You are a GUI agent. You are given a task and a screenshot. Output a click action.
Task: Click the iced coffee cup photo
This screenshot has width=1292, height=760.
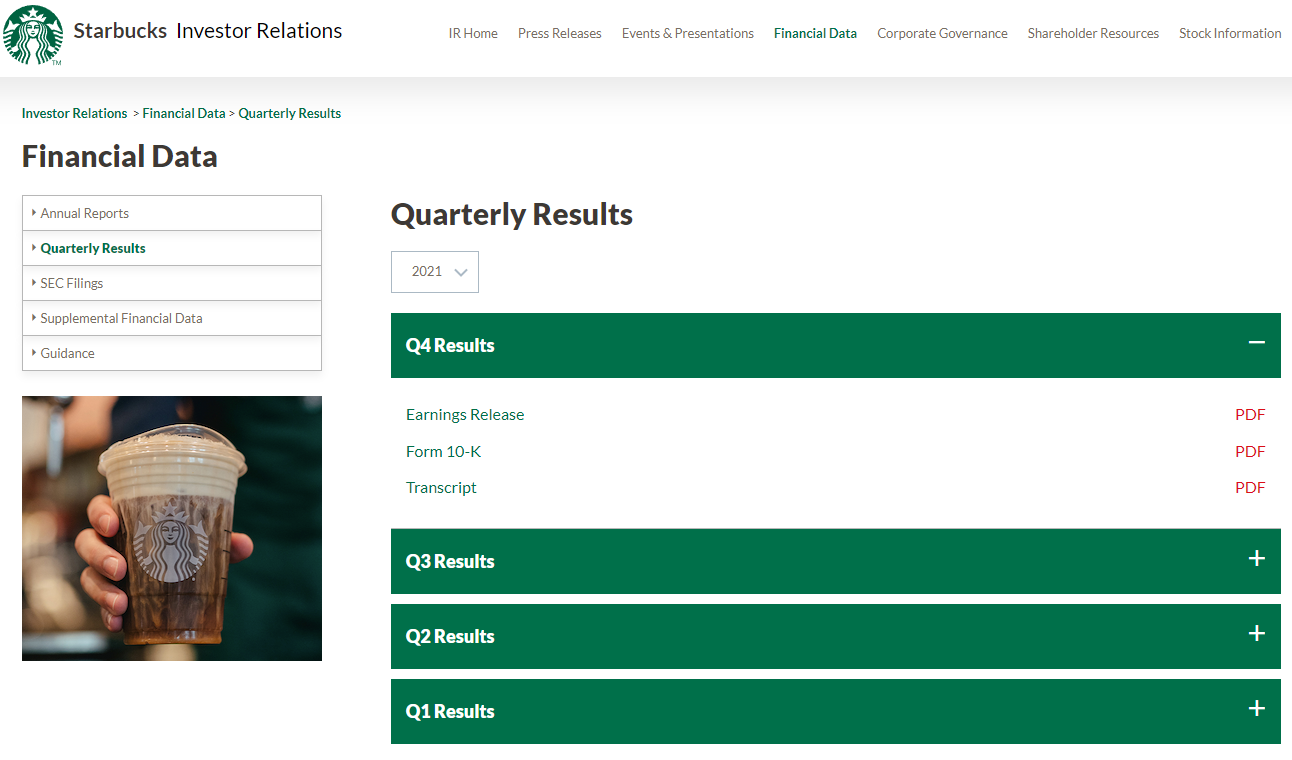pyautogui.click(x=172, y=528)
